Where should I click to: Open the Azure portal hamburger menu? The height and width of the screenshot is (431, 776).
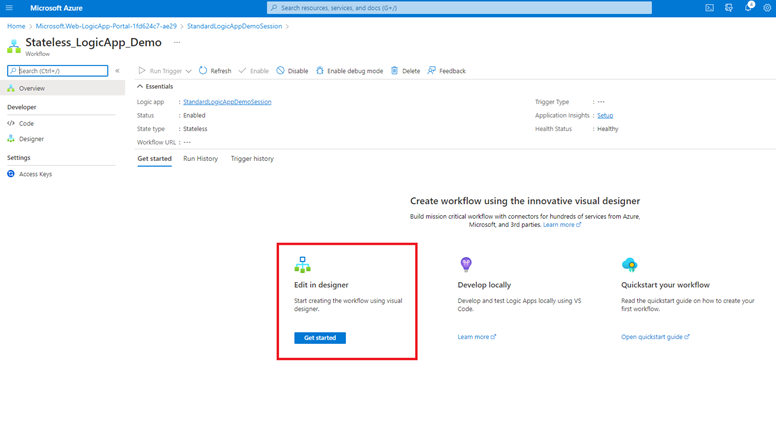pos(9,8)
